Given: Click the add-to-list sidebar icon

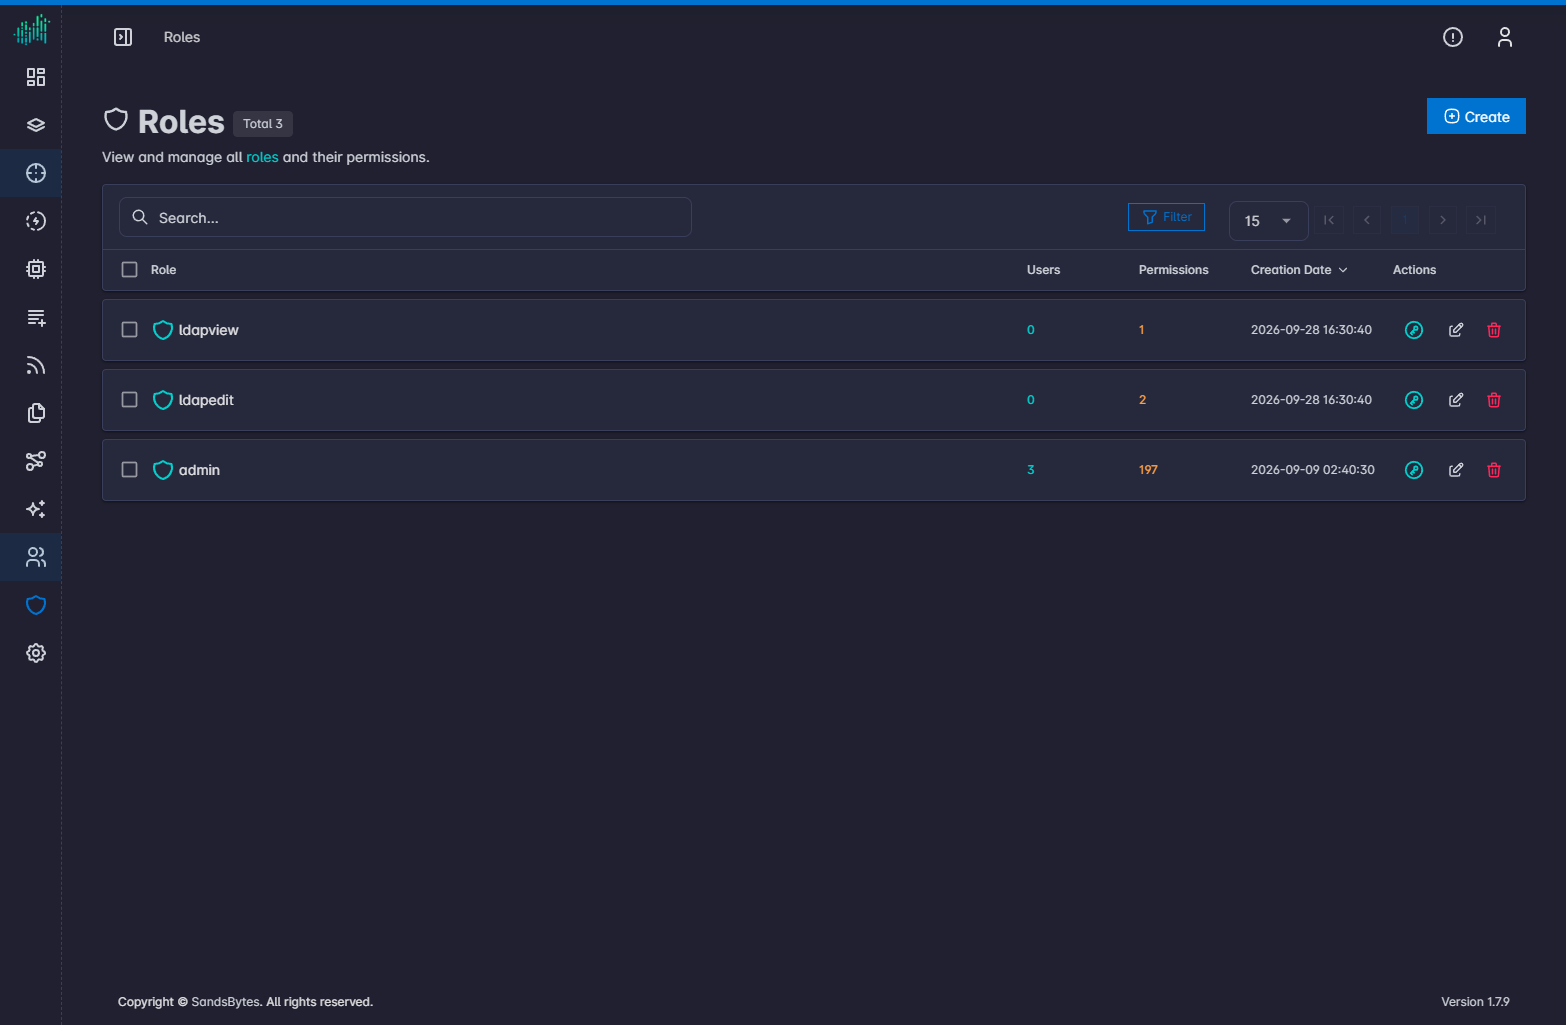Looking at the screenshot, I should [x=36, y=317].
